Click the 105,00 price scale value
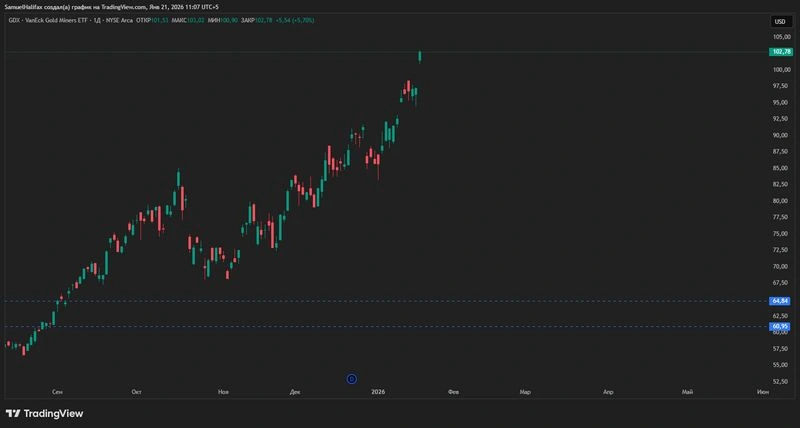This screenshot has height=428, width=800. [x=782, y=37]
